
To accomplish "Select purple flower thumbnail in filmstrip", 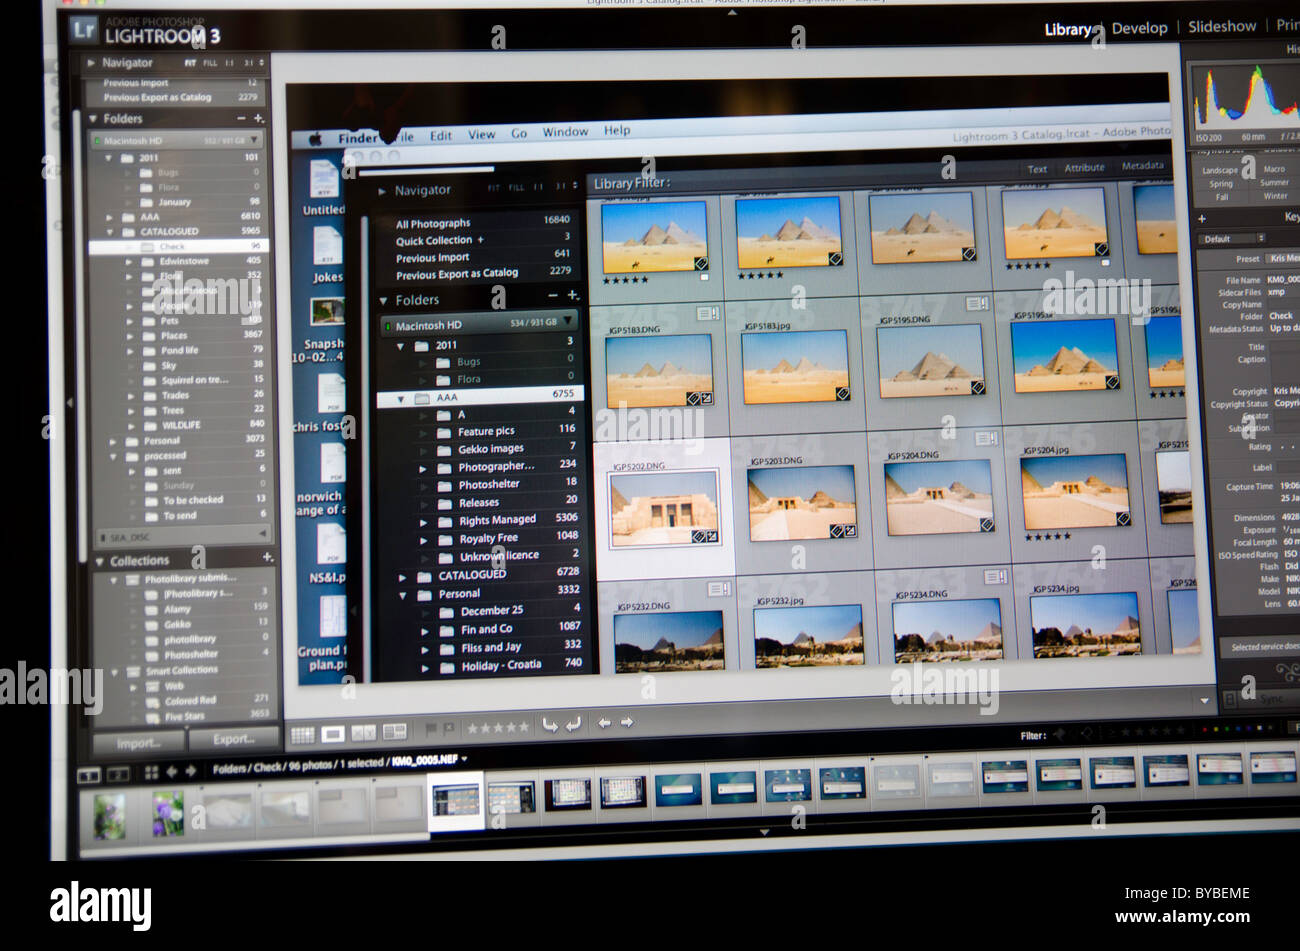I will pos(167,815).
